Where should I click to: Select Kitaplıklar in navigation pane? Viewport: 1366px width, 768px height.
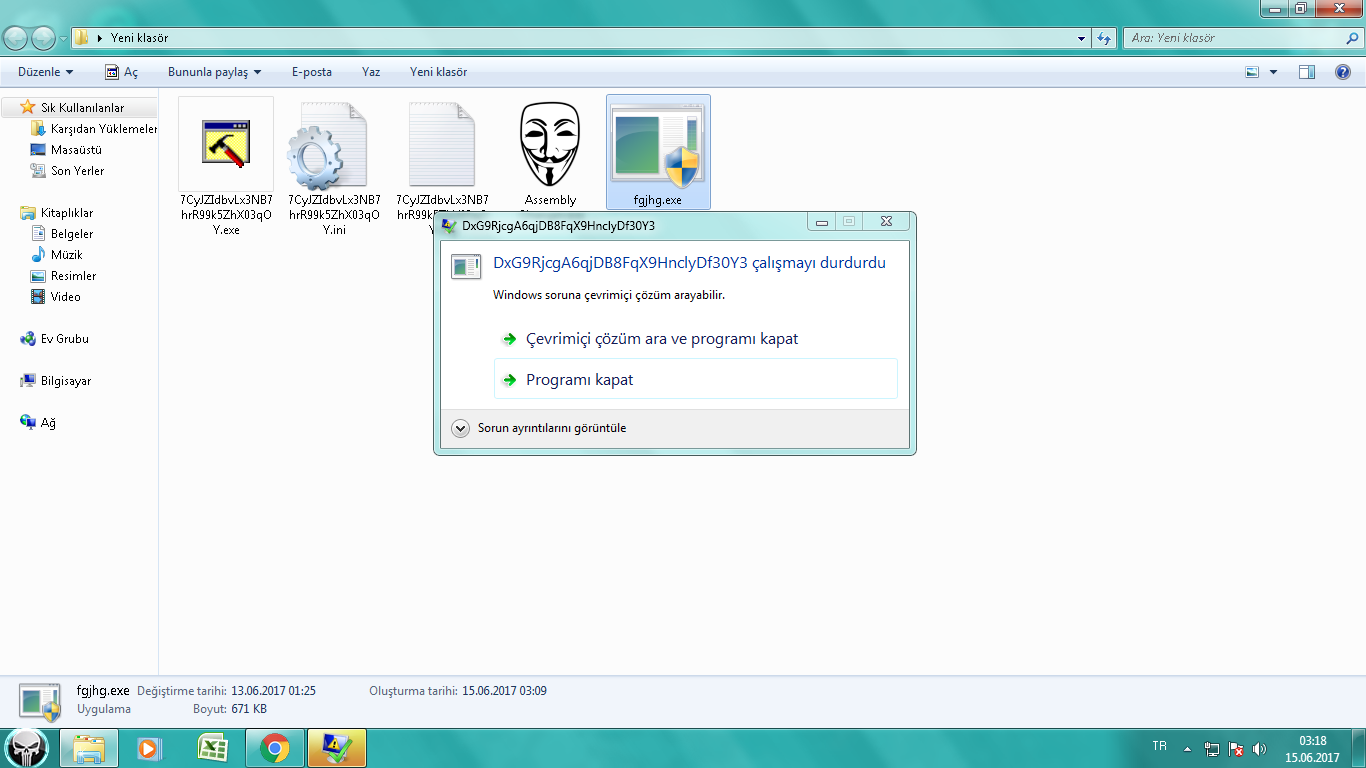tap(57, 213)
